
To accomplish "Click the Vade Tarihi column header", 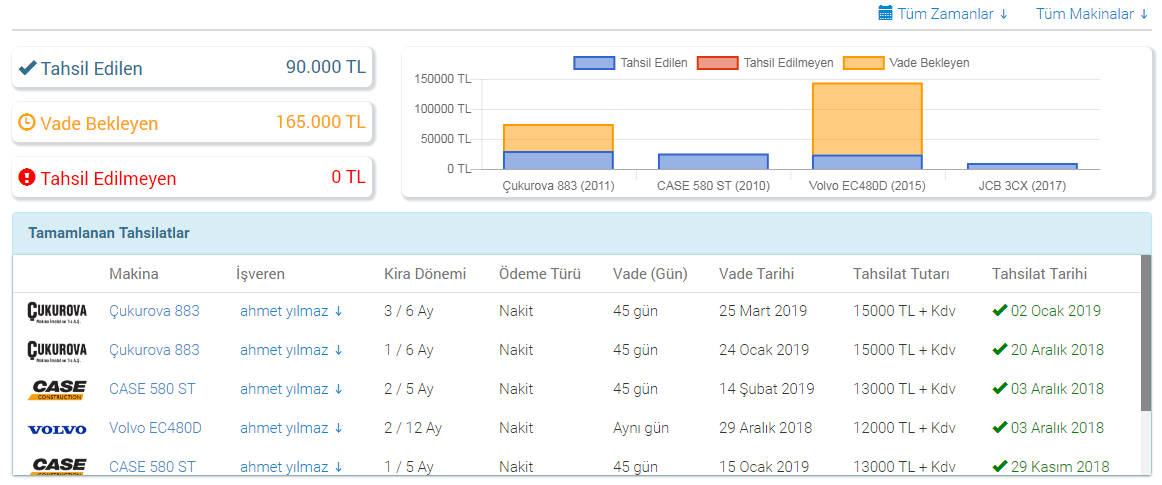I will 757,274.
